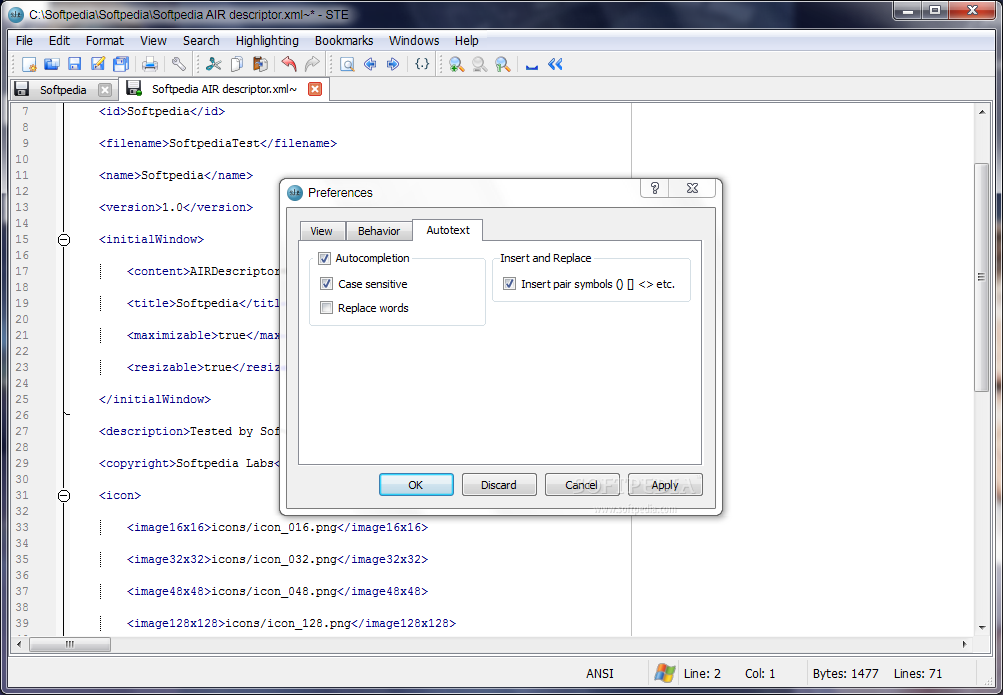Click the ANSI encoding status text
Screen dimensions: 1003x695
click(x=599, y=673)
